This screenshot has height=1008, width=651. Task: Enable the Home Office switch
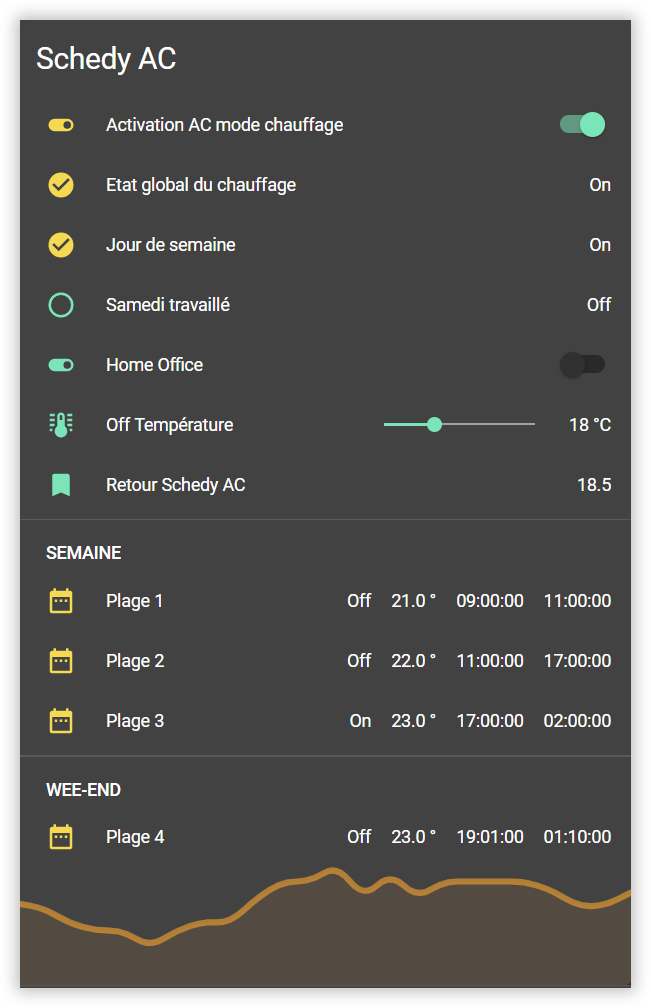582,365
